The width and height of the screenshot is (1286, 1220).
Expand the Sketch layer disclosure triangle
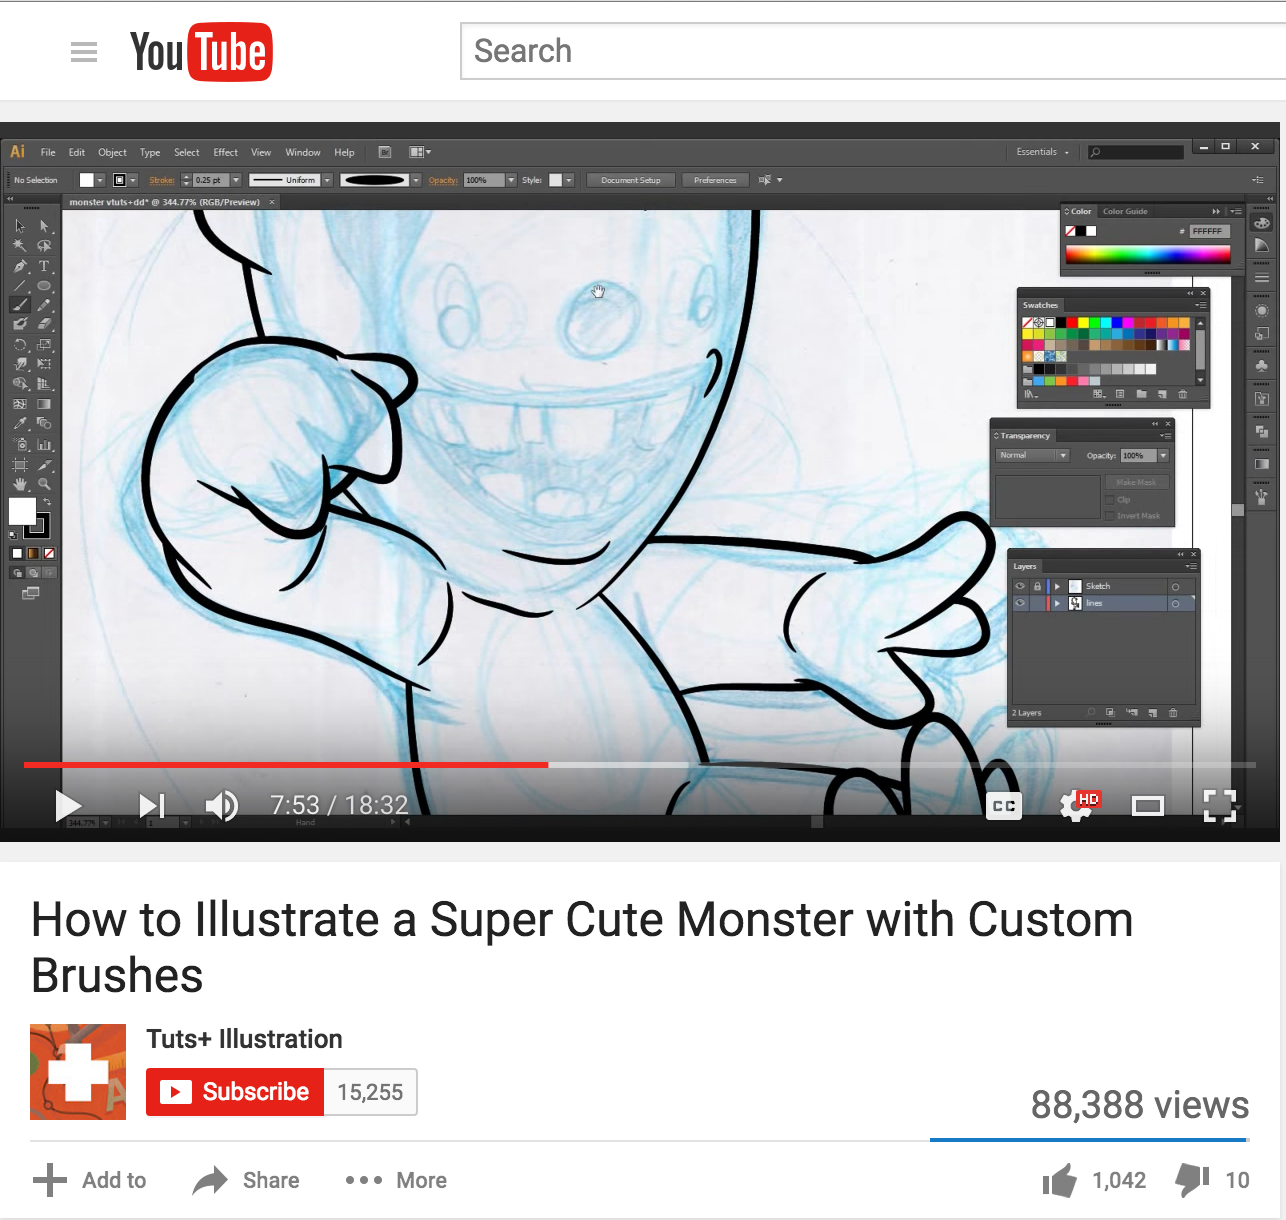pyautogui.click(x=1057, y=586)
